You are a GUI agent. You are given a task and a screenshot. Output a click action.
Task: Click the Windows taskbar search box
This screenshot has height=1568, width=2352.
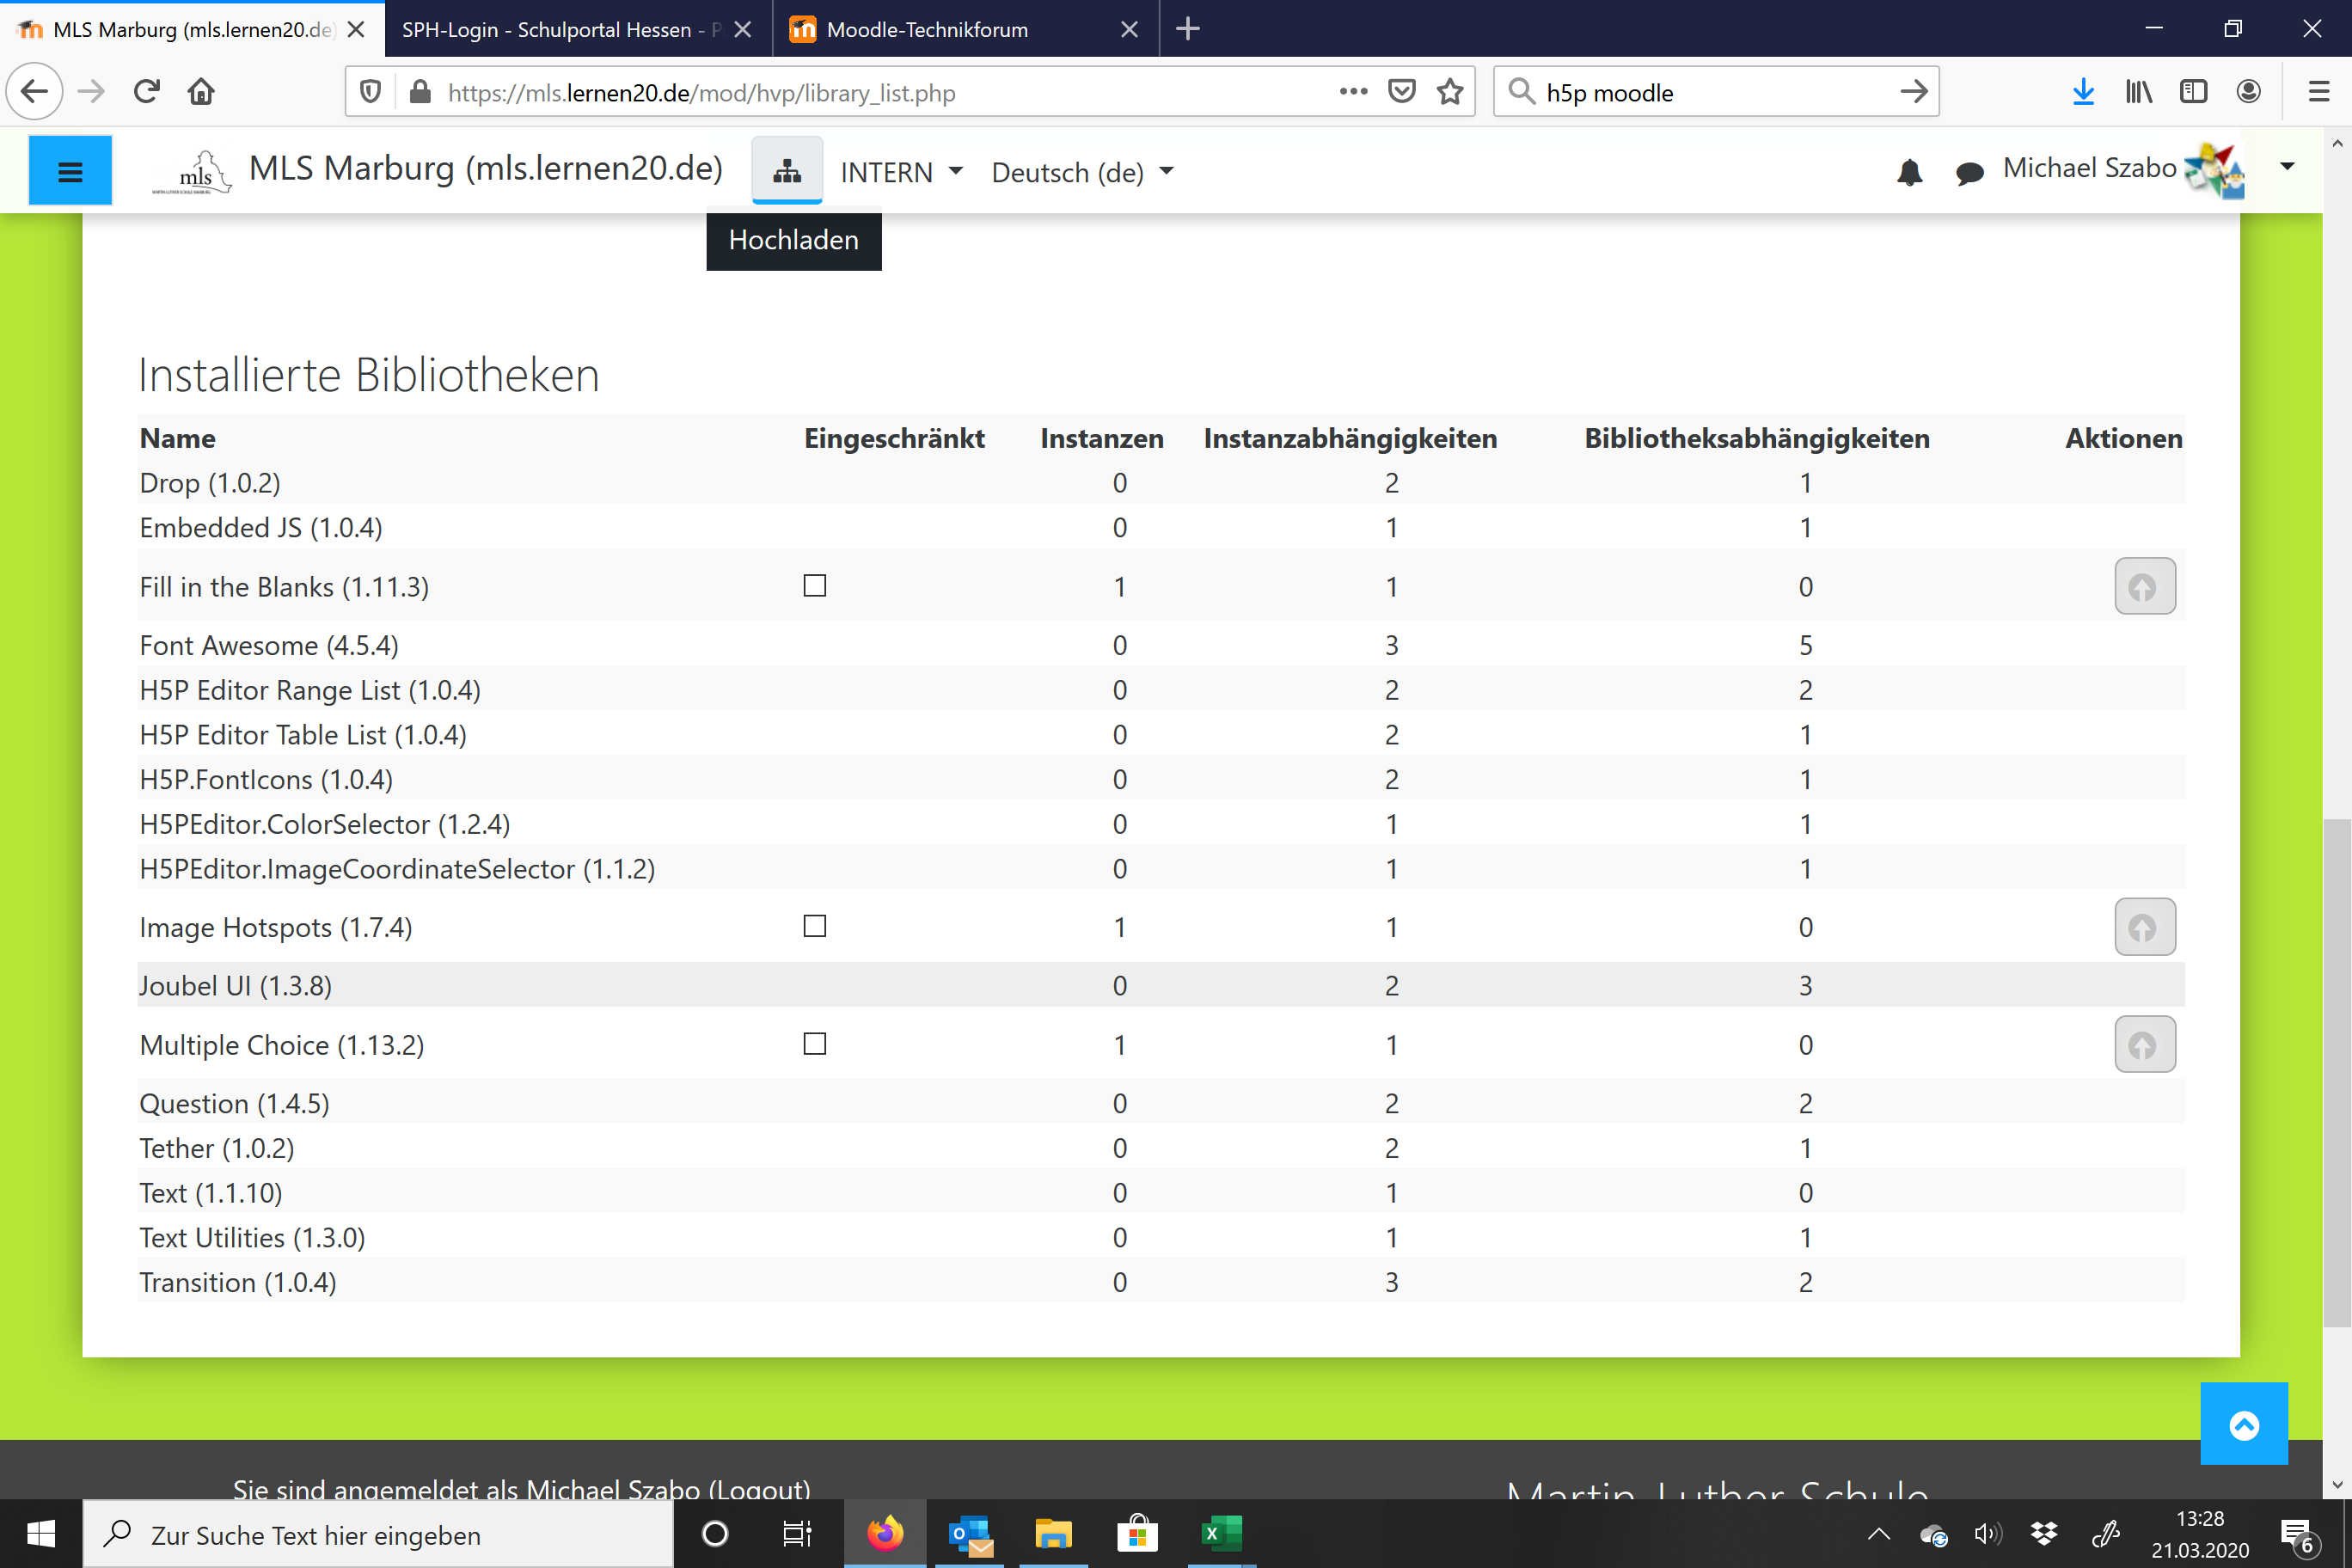[378, 1534]
